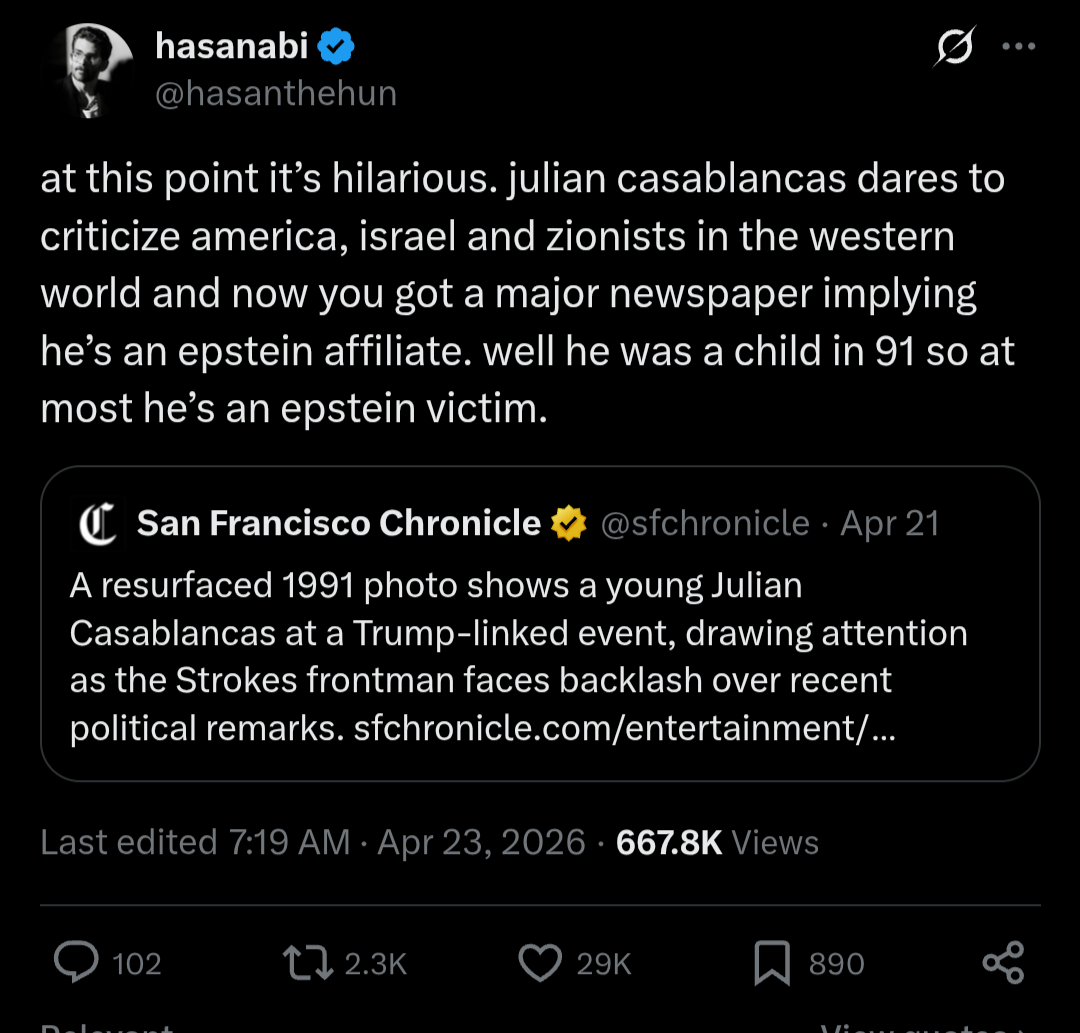Open the sfchronicle.com/entertainment link
The width and height of the screenshot is (1080, 1033).
pos(624,728)
